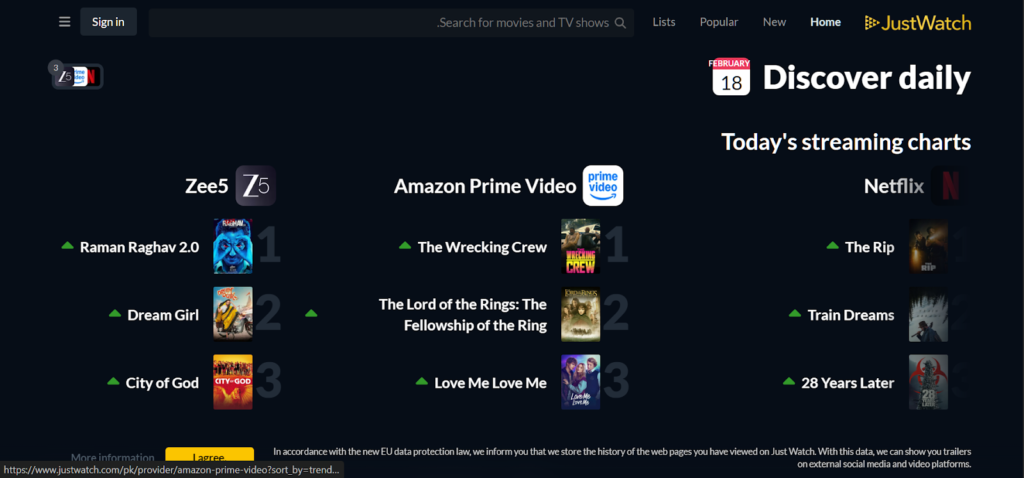Open the City of God poster

(232, 382)
